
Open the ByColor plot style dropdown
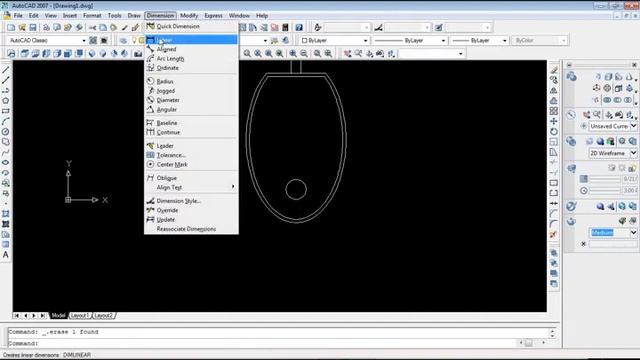563,40
